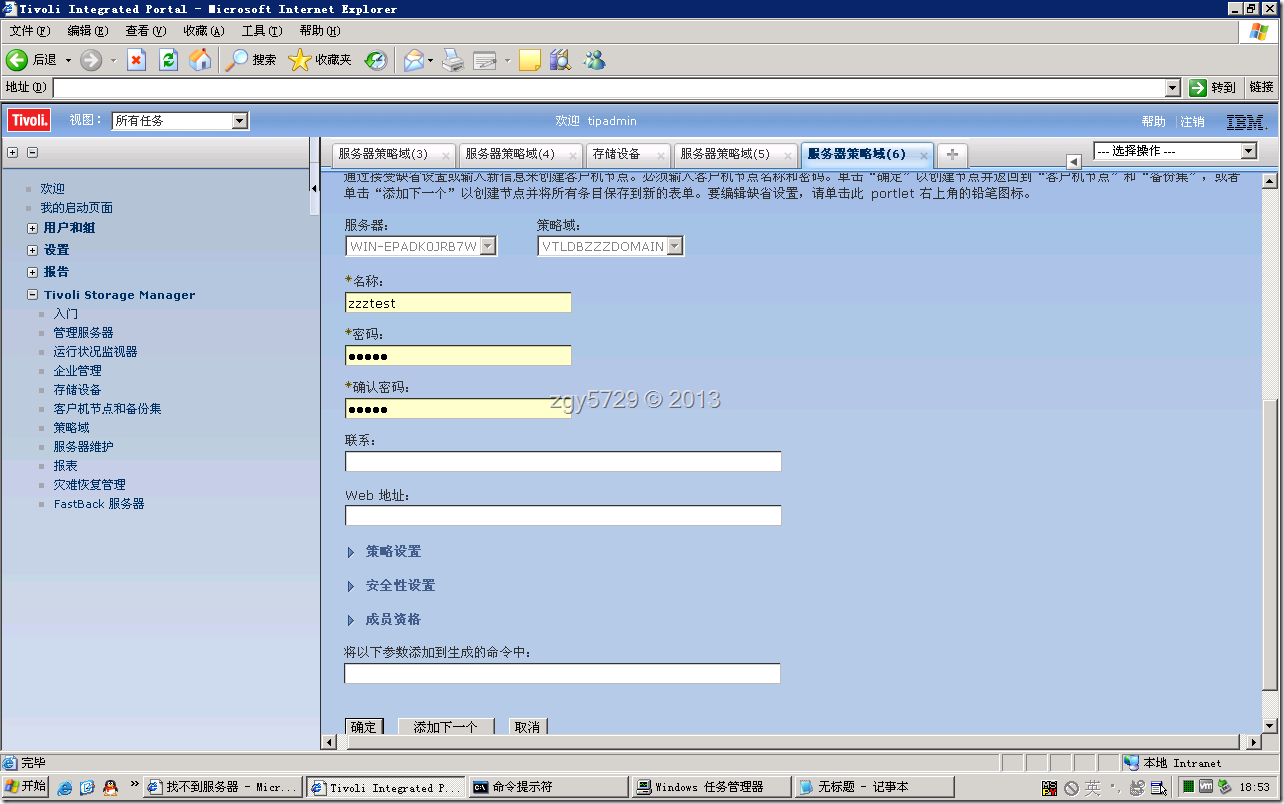Click the IE Back arrow button
Image resolution: width=1284 pixels, height=804 pixels.
coord(17,60)
